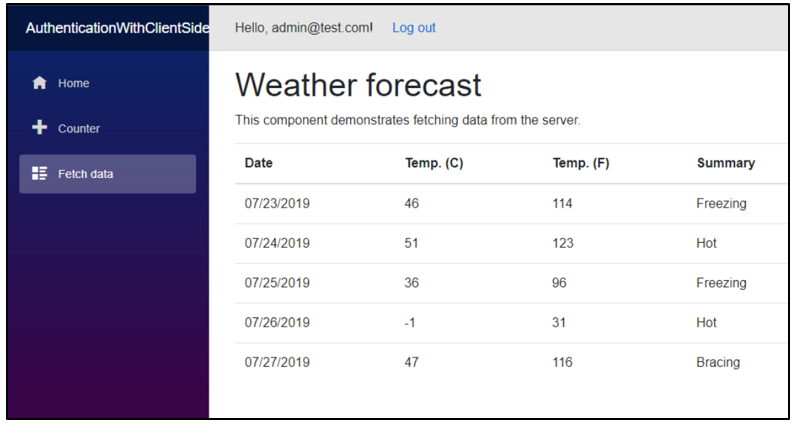
Task: Go to the Counter page
Action: (x=78, y=128)
